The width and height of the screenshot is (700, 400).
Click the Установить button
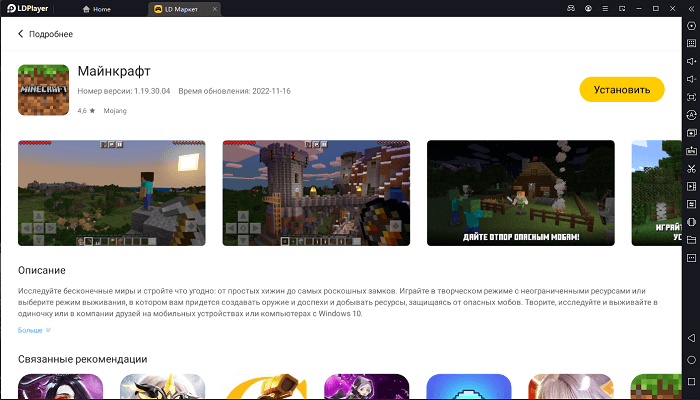pos(622,89)
